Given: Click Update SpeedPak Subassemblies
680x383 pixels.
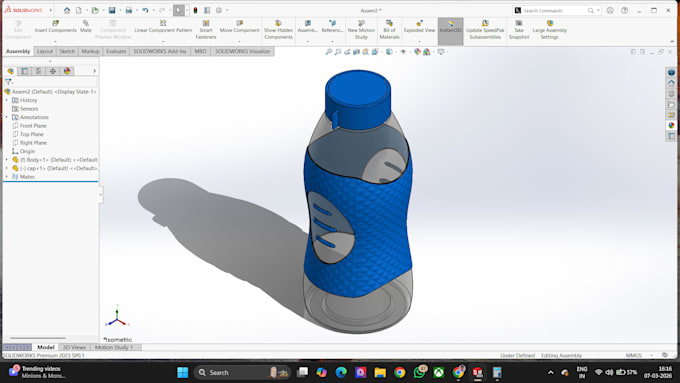Looking at the screenshot, I should click(485, 29).
